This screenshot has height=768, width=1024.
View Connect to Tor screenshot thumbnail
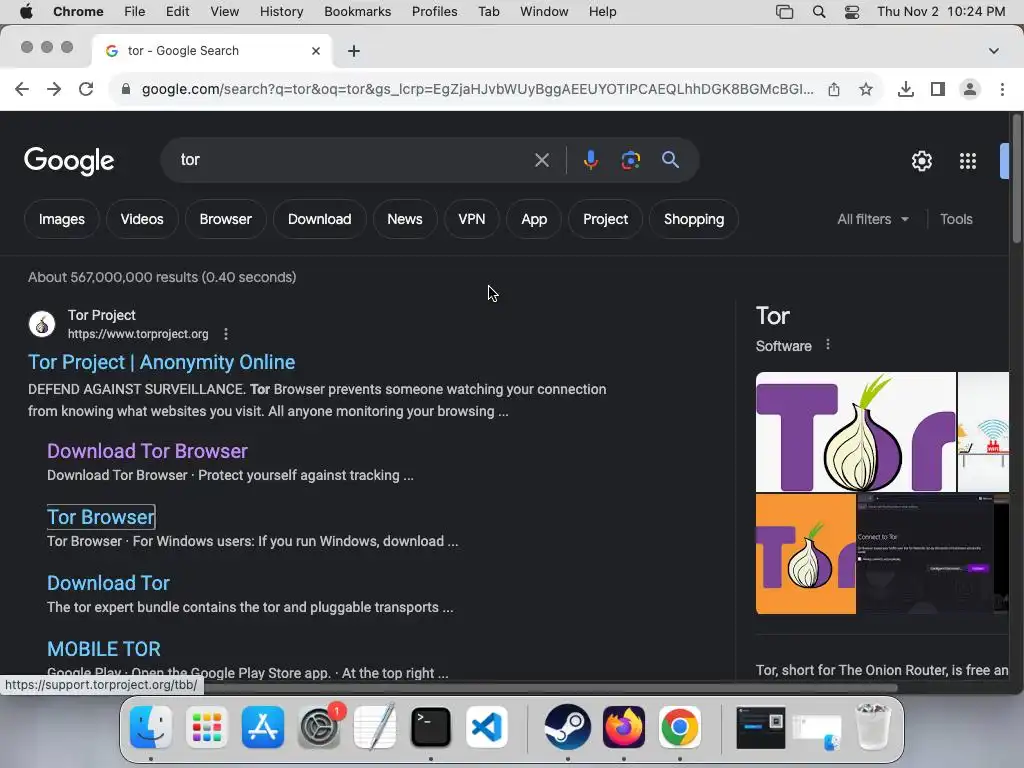[925, 554]
